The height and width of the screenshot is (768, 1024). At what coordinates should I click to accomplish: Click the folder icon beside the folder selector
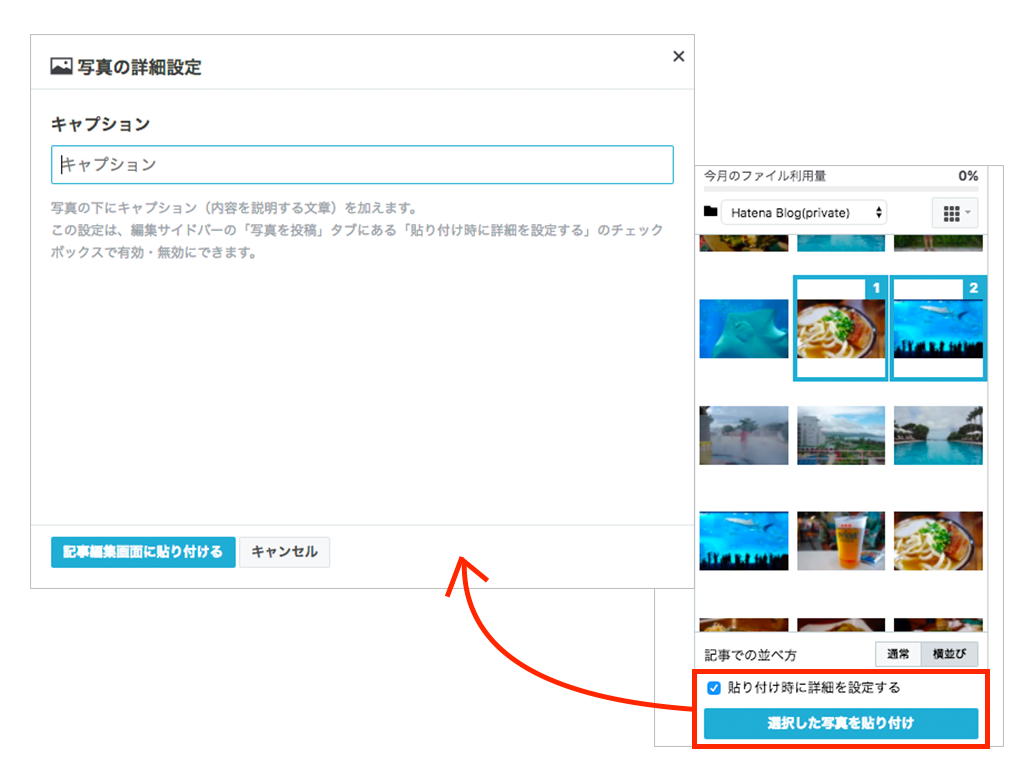[x=711, y=212]
